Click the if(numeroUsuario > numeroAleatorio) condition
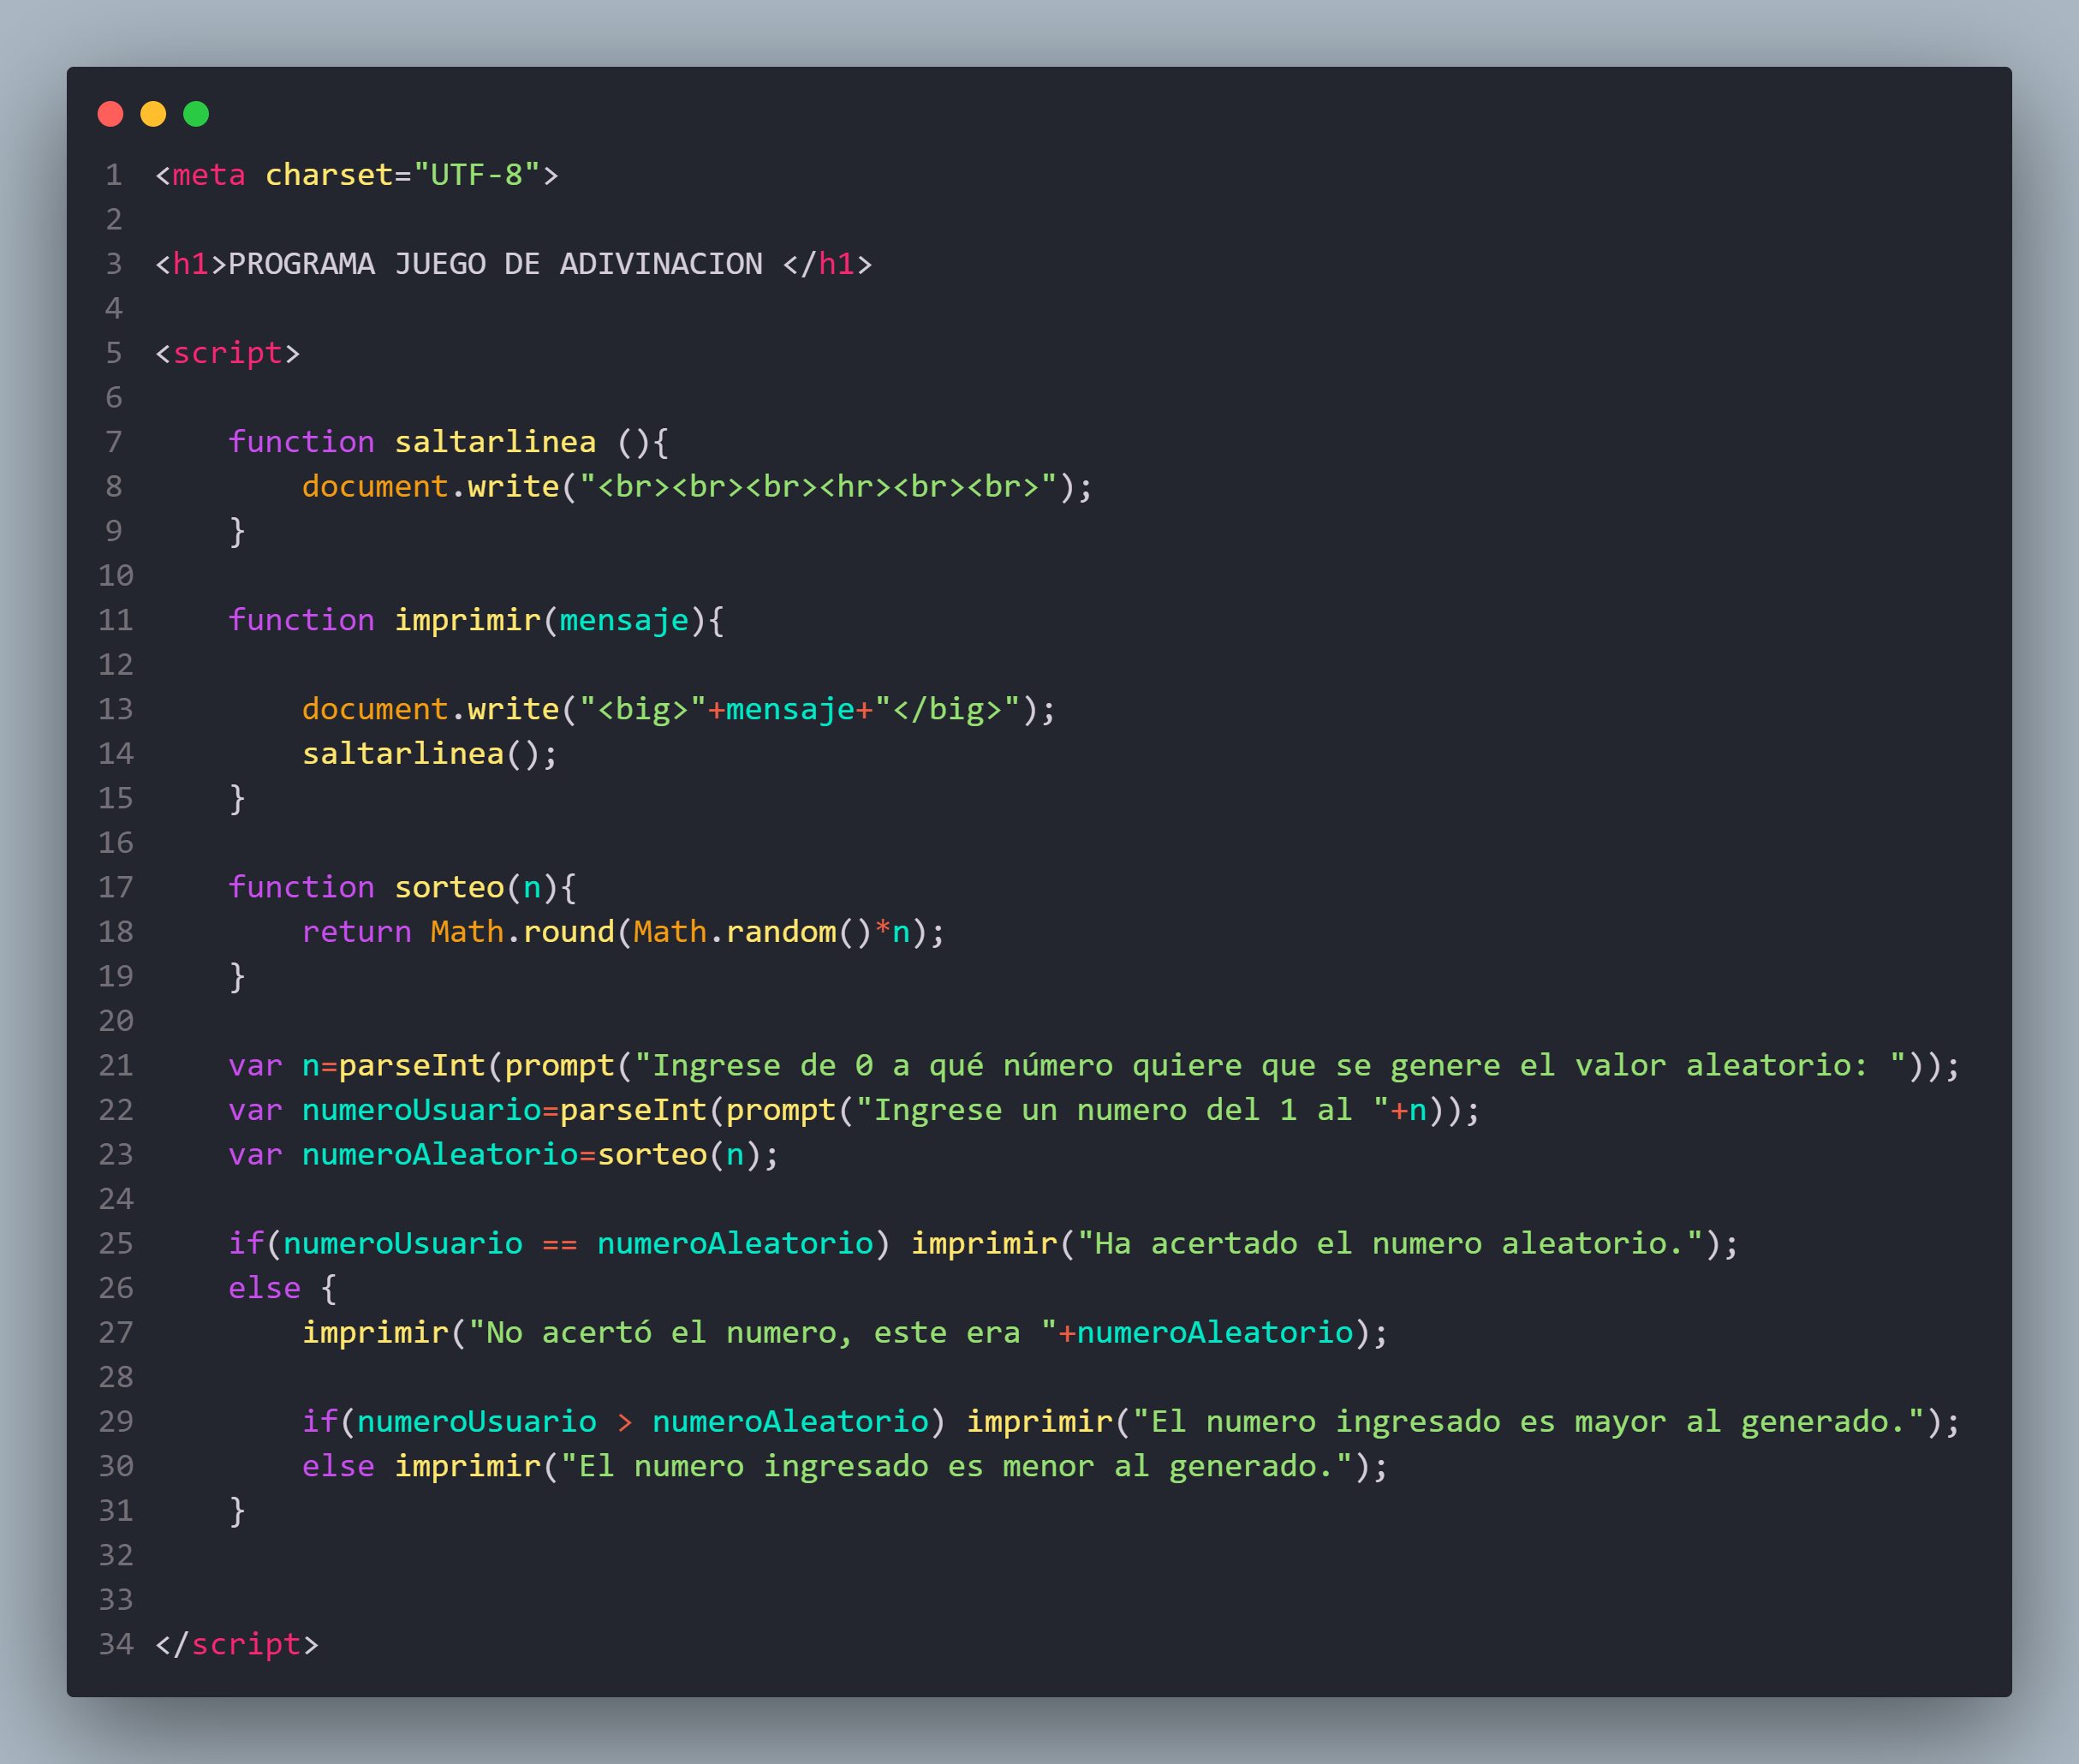2079x1764 pixels. pyautogui.click(x=624, y=1421)
